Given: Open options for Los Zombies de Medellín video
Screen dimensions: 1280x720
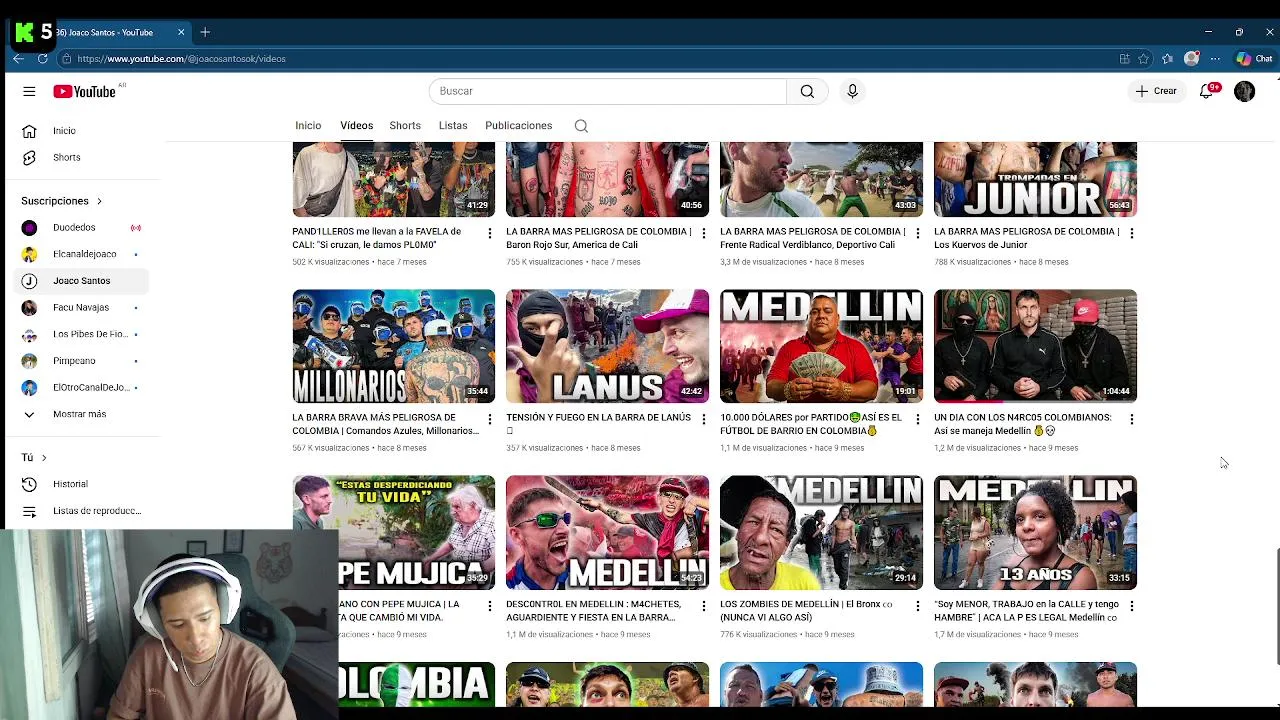Looking at the screenshot, I should coord(917,606).
